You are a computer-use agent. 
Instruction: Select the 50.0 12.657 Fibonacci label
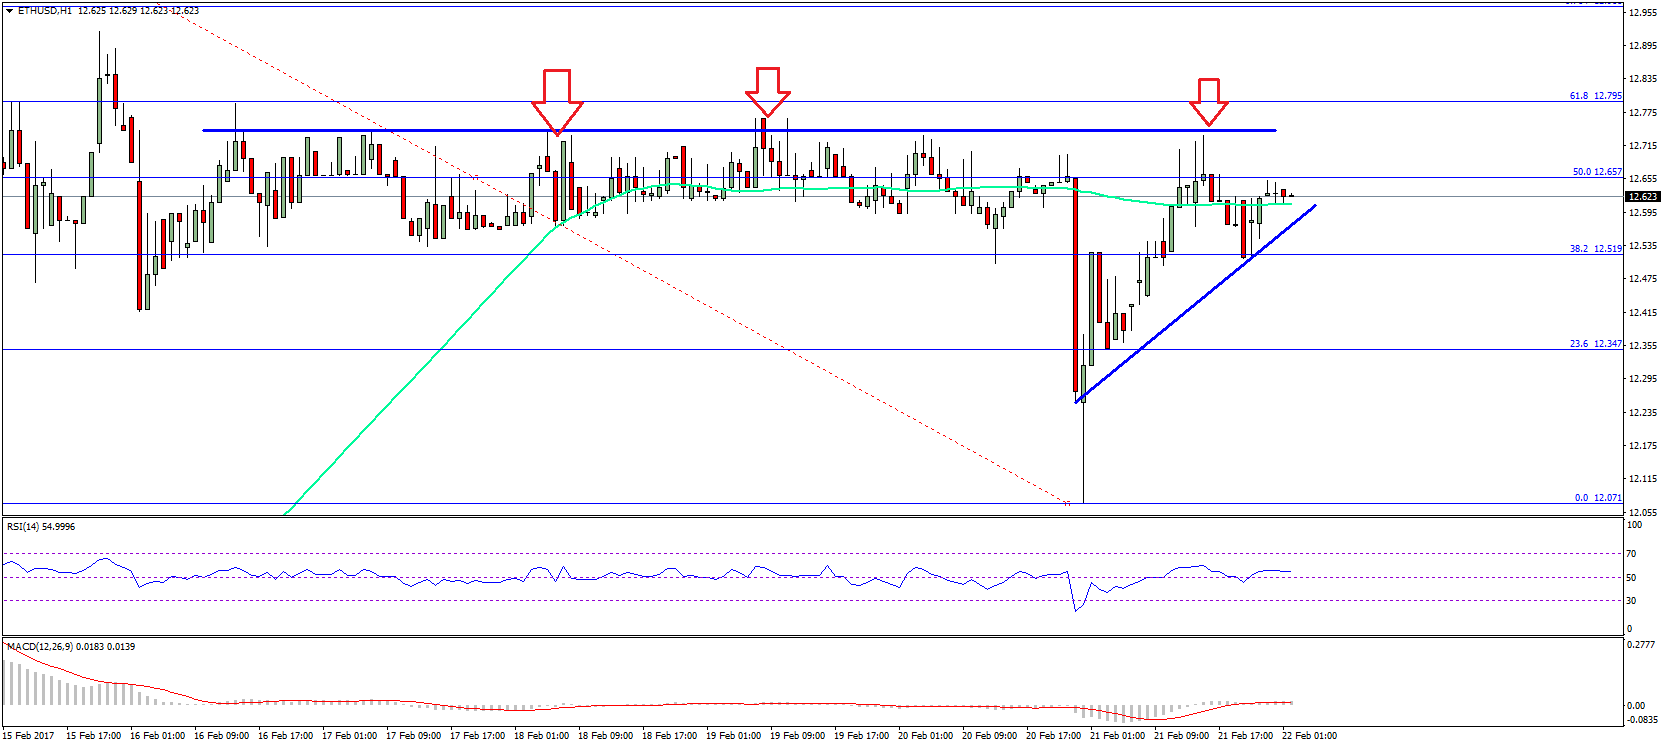click(1597, 172)
